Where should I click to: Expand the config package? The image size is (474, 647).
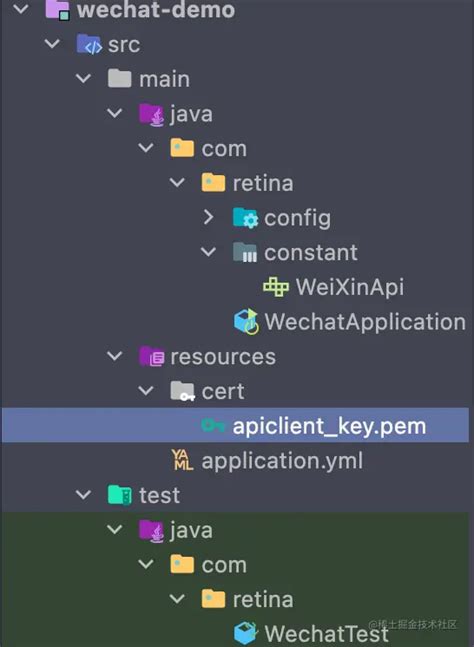208,217
